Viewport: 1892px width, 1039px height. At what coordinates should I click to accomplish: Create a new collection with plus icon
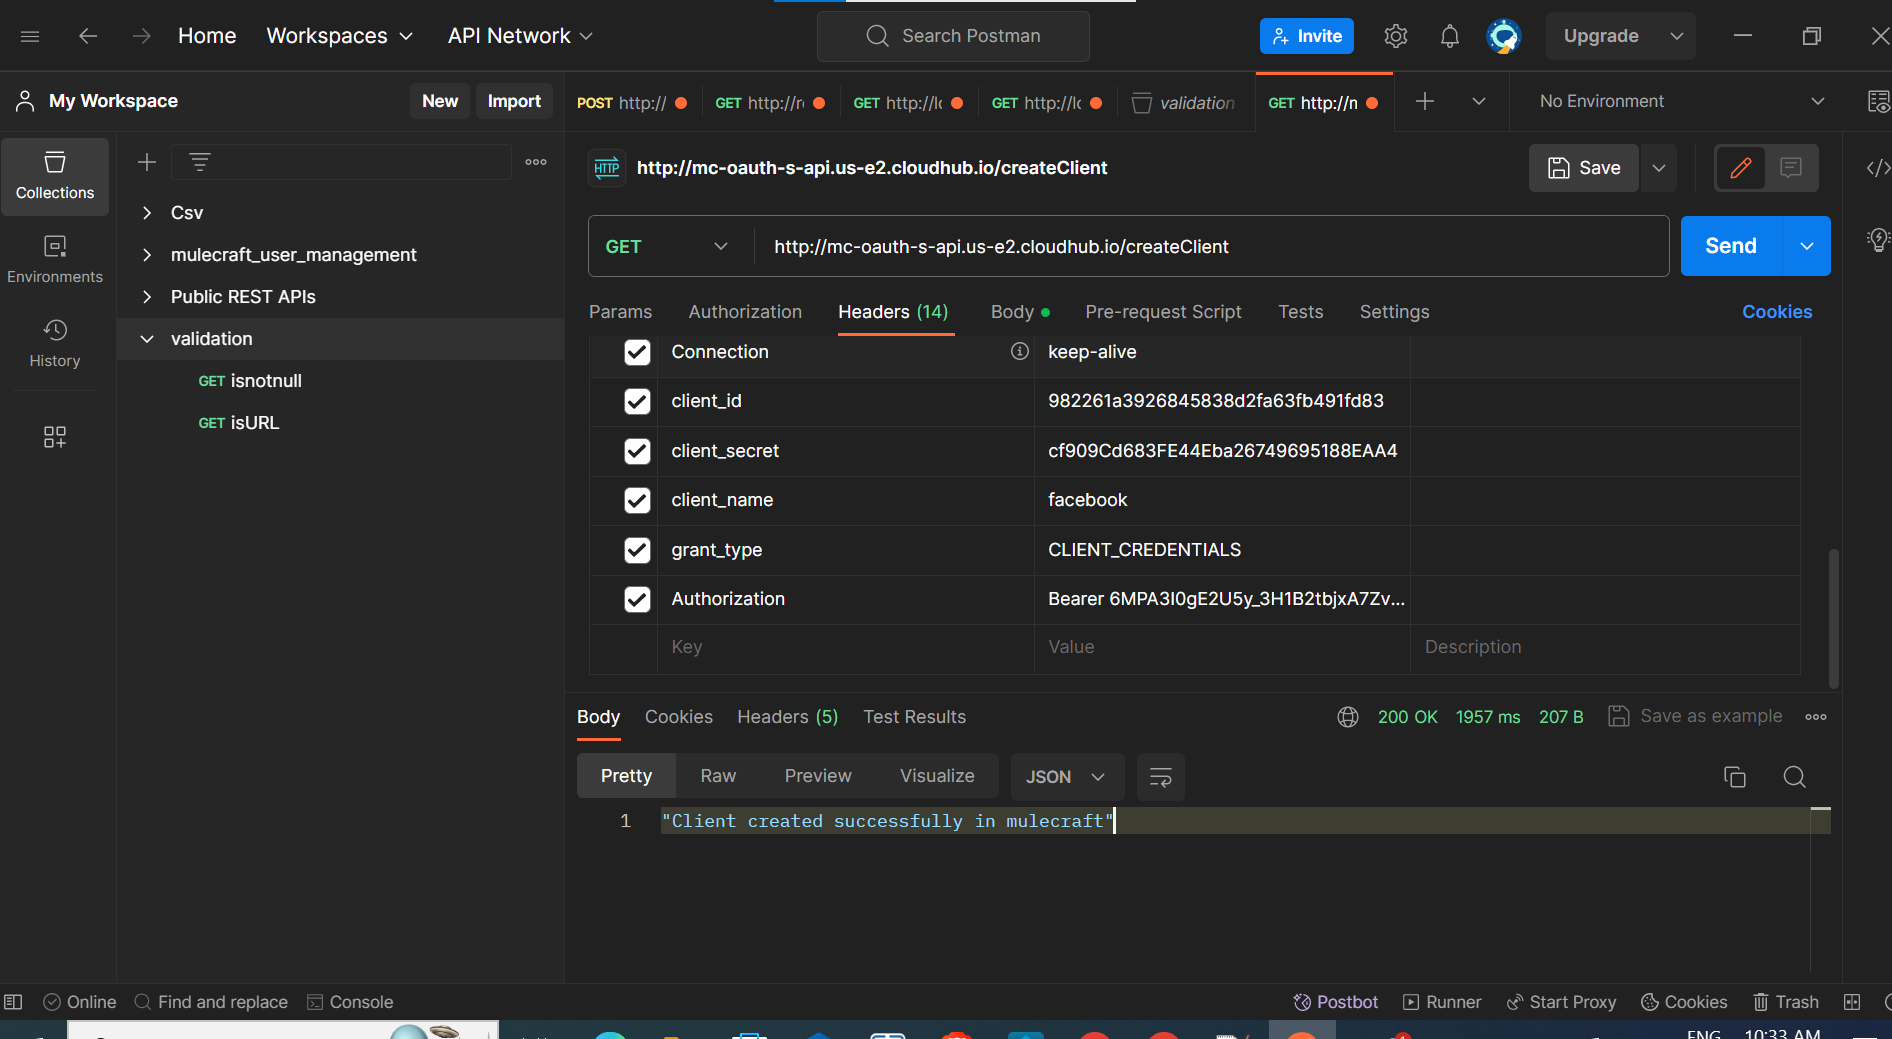point(147,162)
